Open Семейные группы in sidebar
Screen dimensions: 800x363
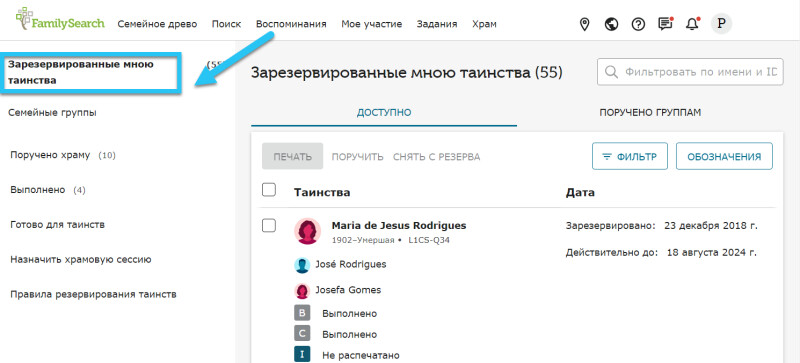pyautogui.click(x=53, y=112)
